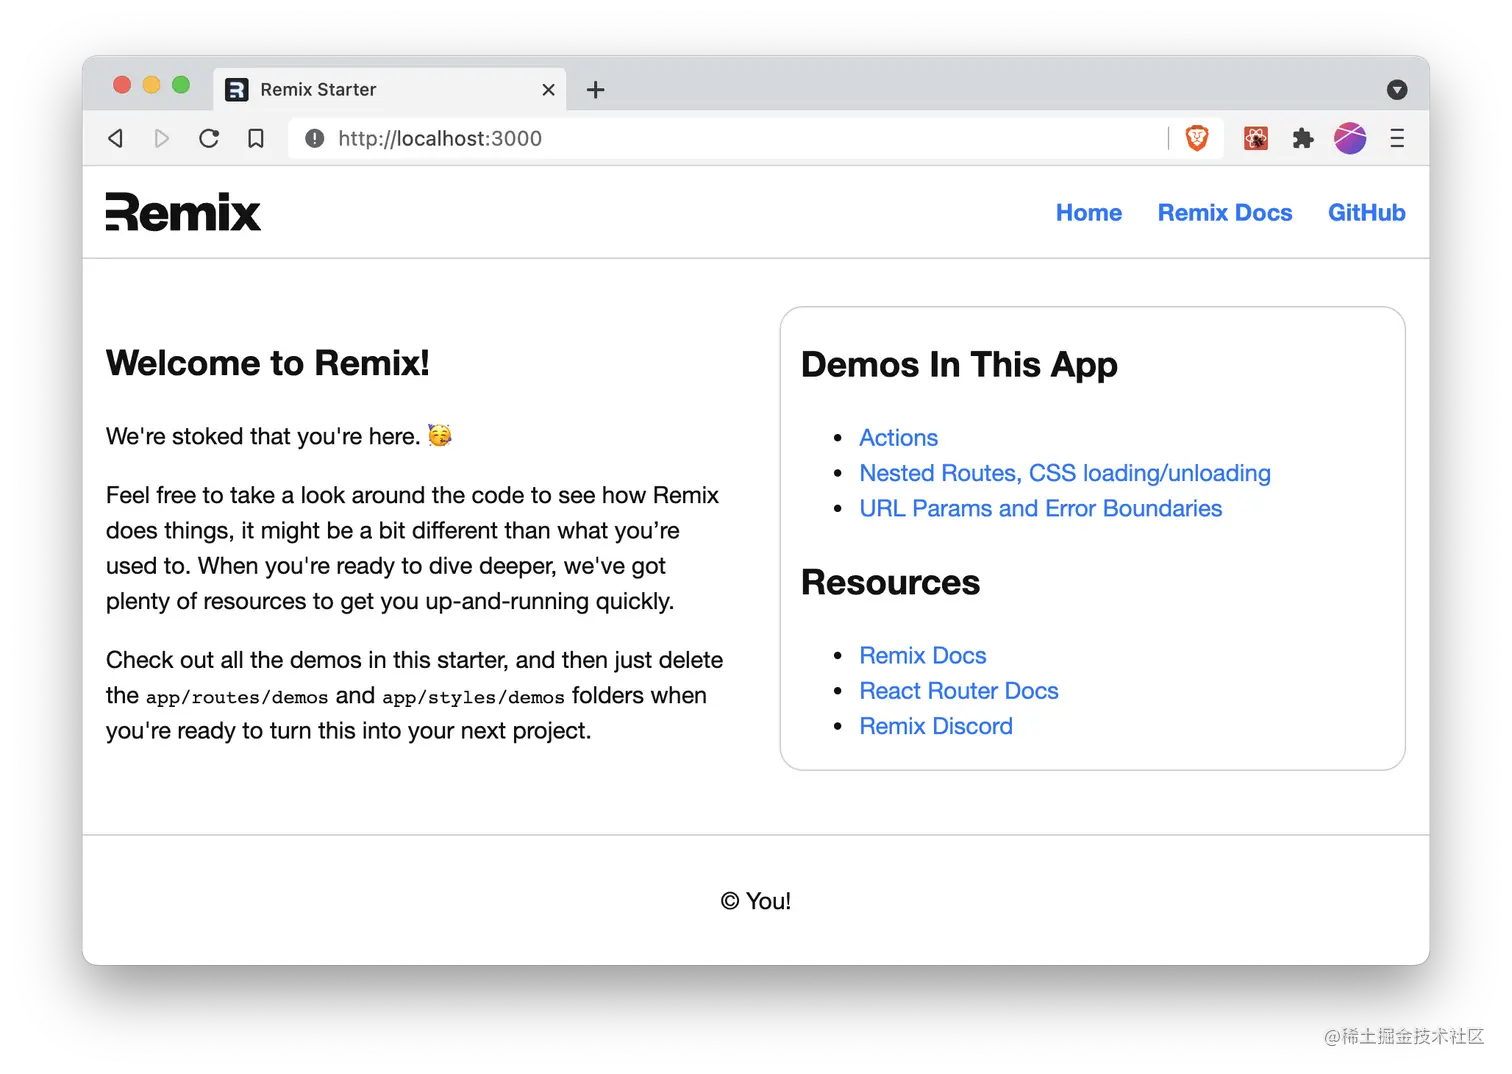The image size is (1512, 1074).
Task: Open the Brave Shields lion icon
Action: [x=1197, y=138]
